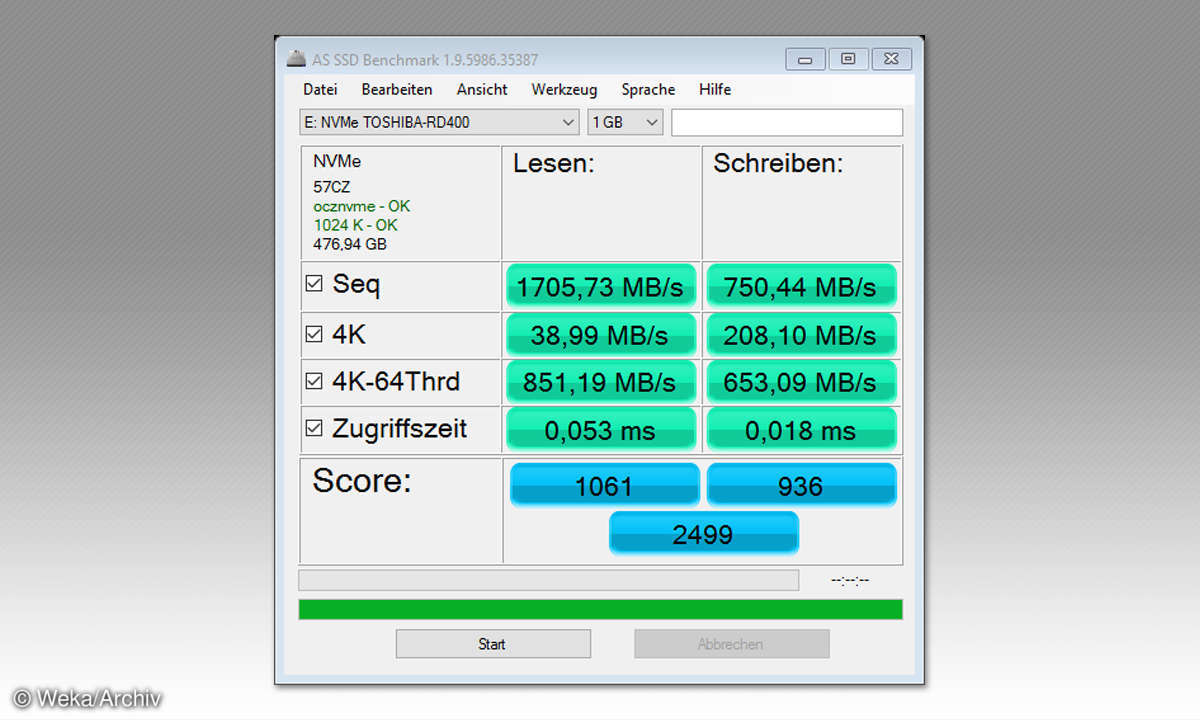Open the drive selection dropdown E: NVMe TOSHIBA-RD400

click(439, 122)
